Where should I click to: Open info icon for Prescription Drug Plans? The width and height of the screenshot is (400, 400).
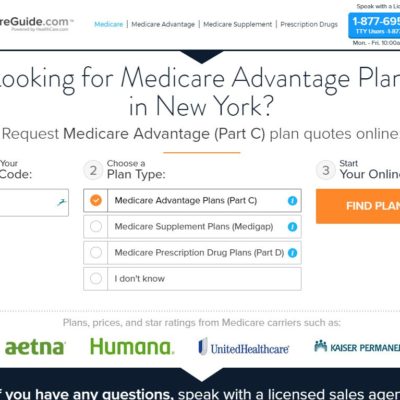[292, 253]
